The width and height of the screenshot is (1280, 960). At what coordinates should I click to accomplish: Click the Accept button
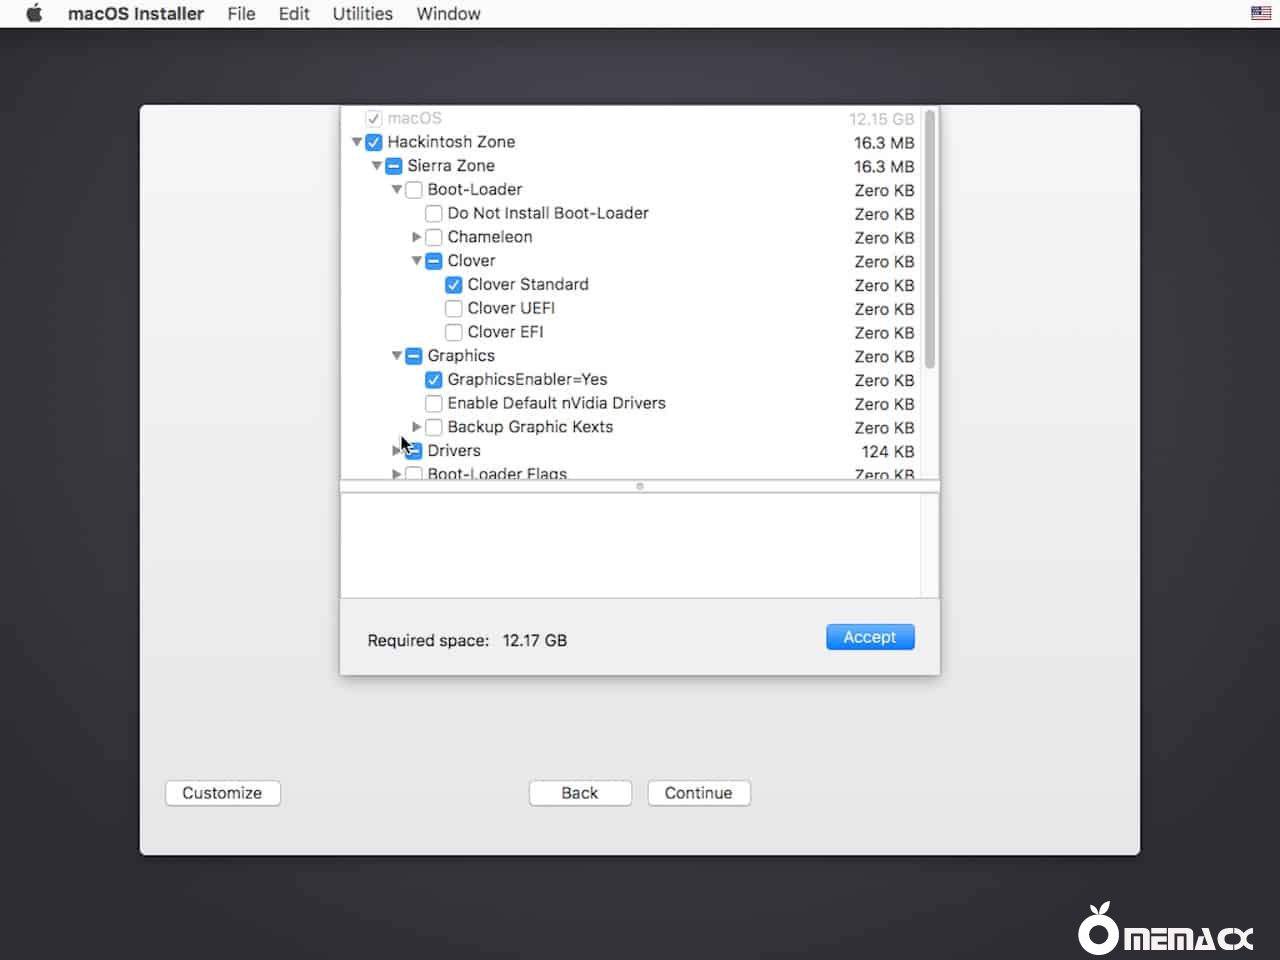[x=870, y=637]
